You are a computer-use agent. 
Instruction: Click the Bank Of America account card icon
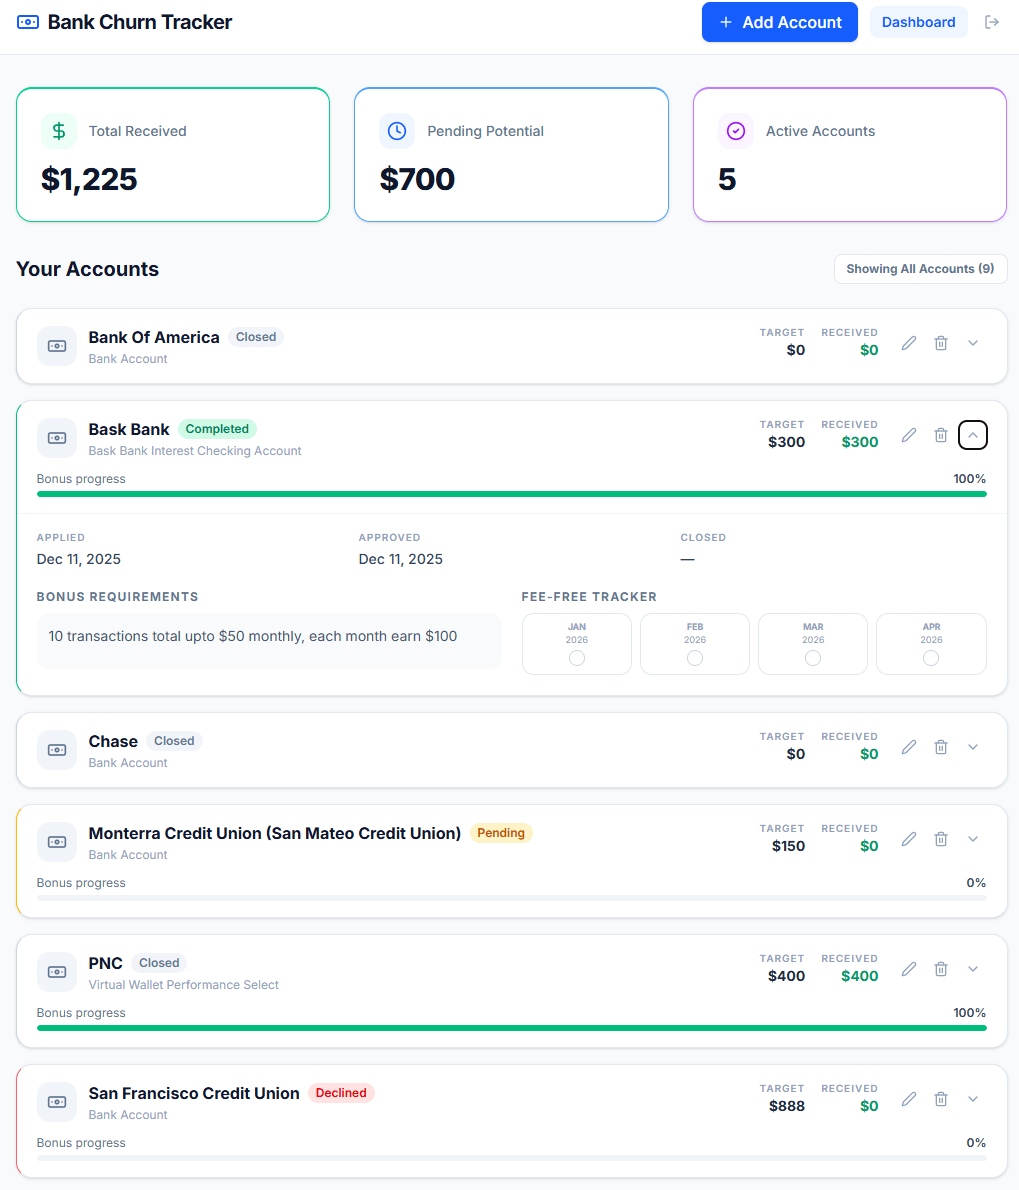click(57, 345)
